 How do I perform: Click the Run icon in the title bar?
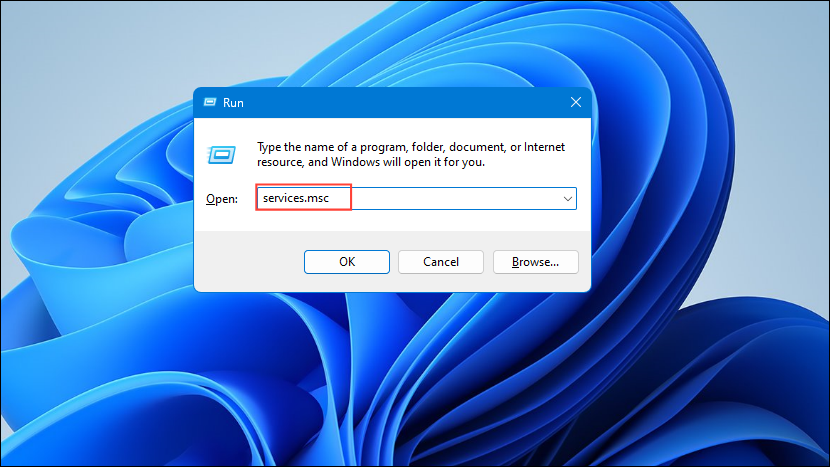click(210, 102)
